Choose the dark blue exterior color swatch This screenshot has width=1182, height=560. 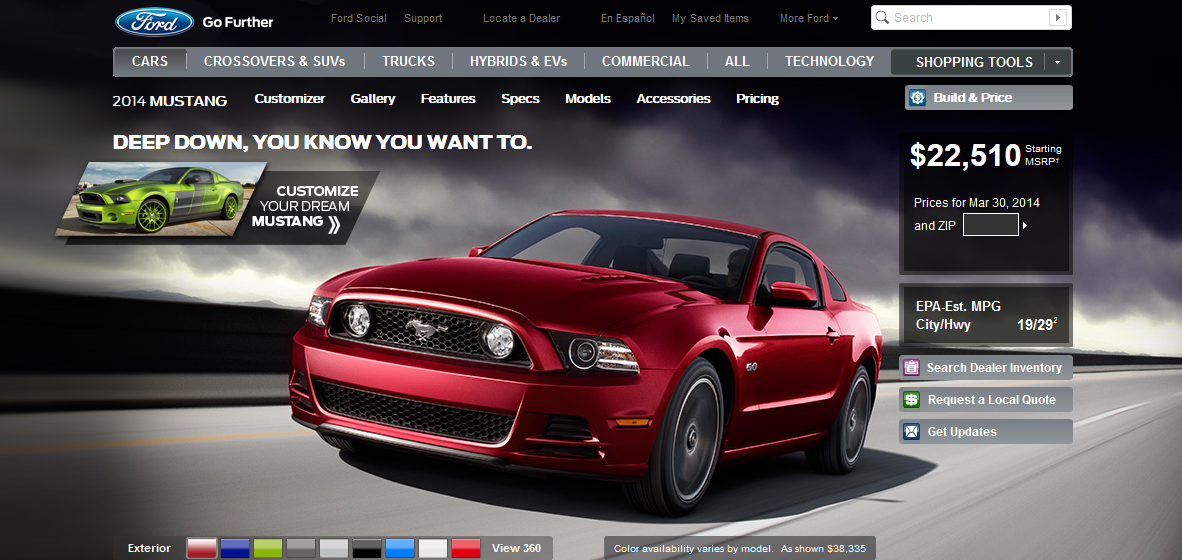(236, 548)
